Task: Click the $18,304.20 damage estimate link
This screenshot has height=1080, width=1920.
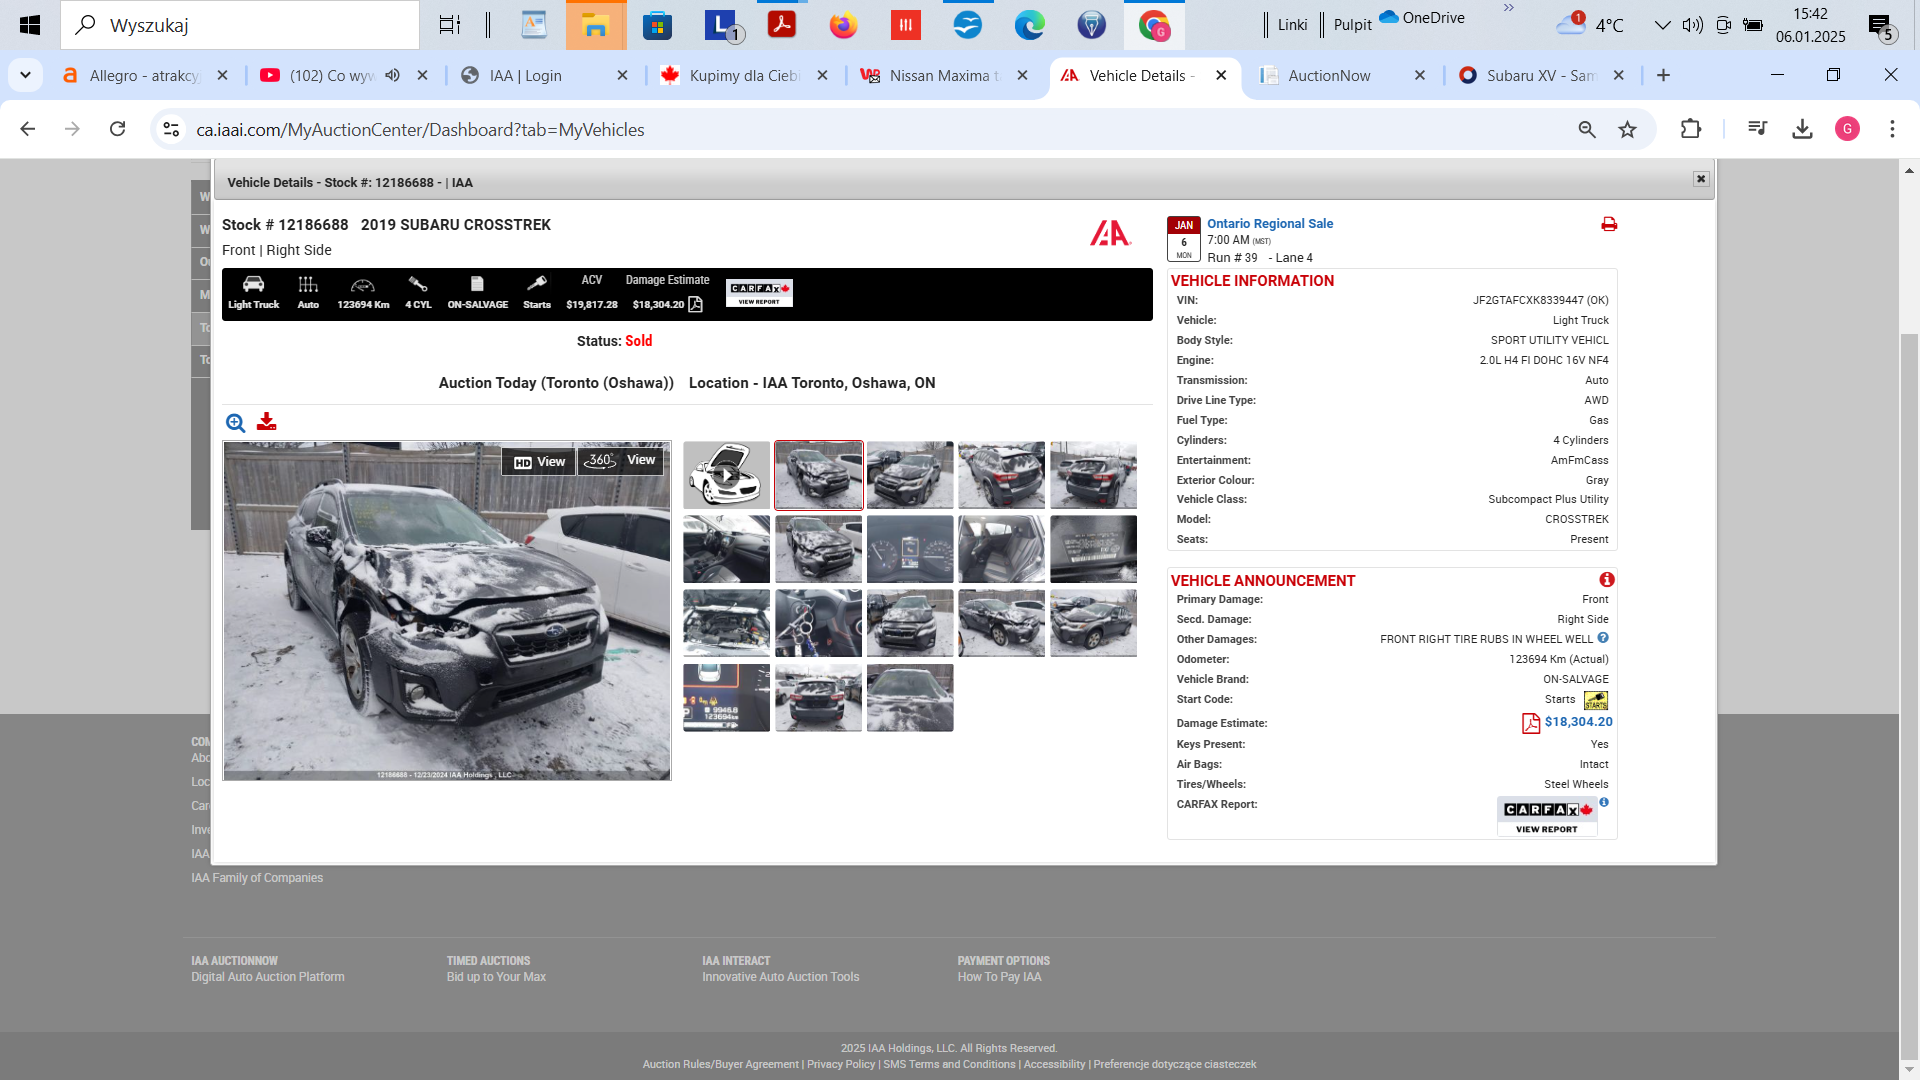Action: click(x=1578, y=722)
